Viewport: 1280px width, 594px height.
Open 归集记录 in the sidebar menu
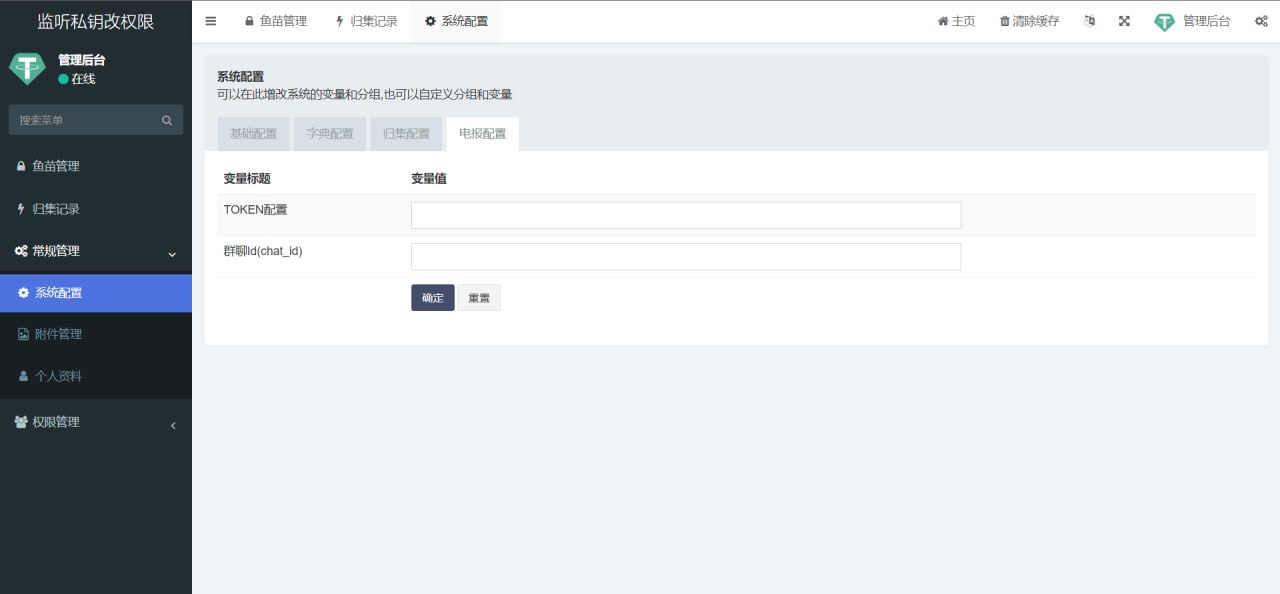coord(96,209)
